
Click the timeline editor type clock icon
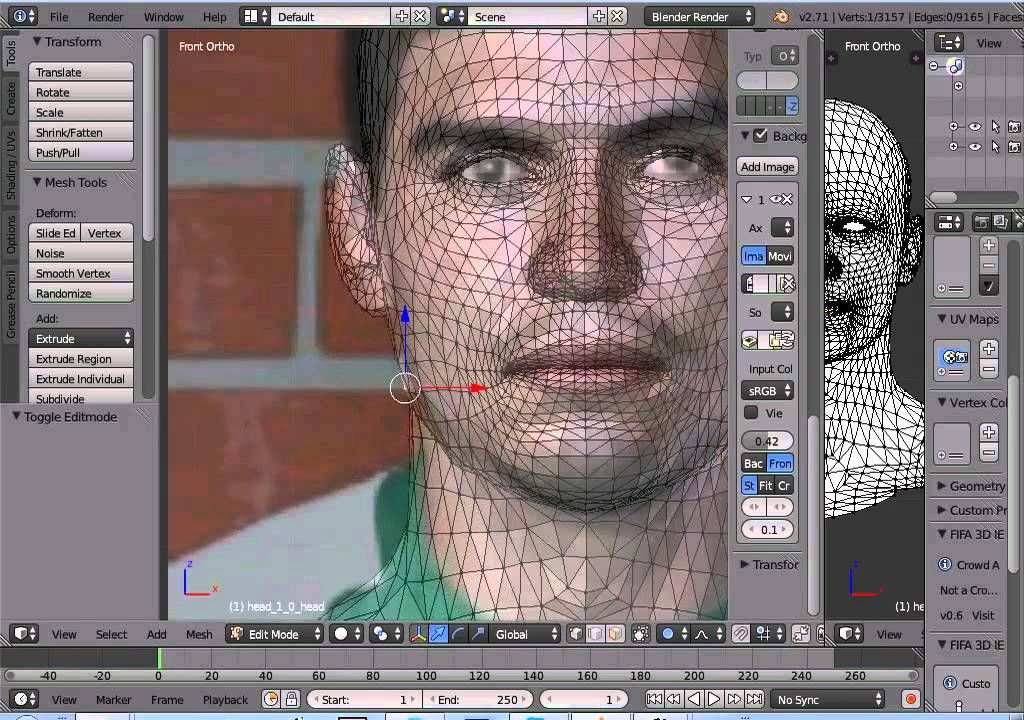(25, 699)
